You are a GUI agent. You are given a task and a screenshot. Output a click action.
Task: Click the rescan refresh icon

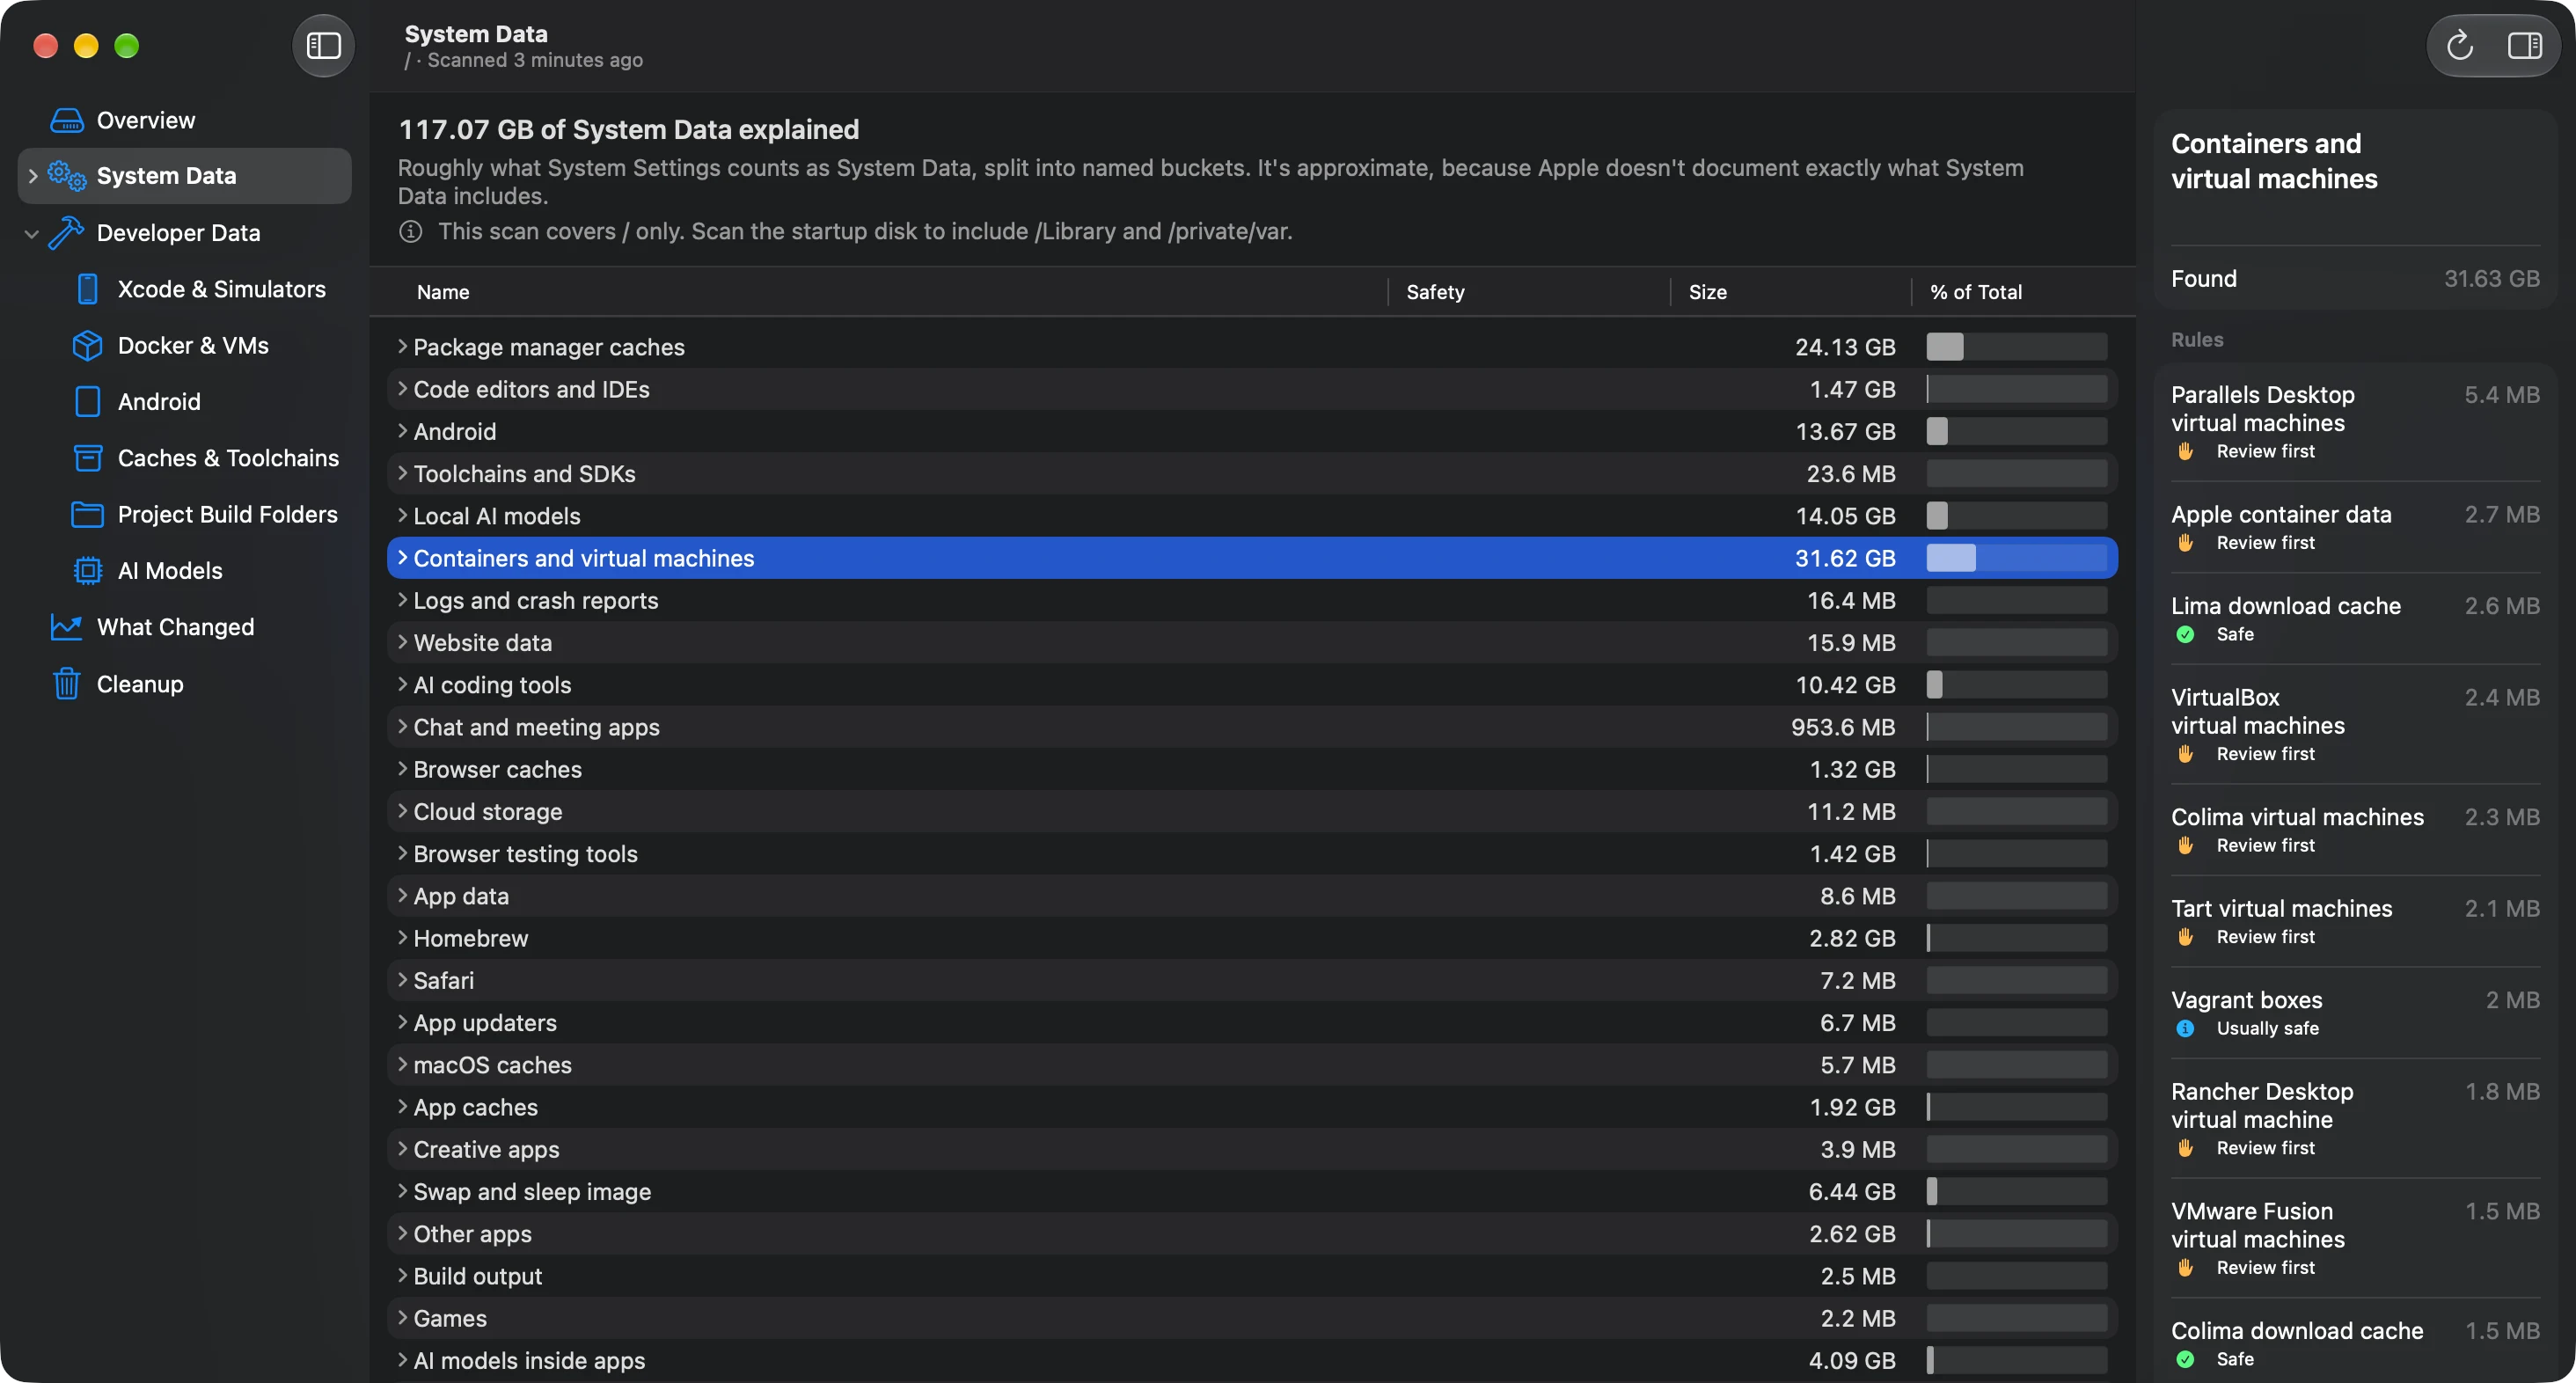point(2459,45)
